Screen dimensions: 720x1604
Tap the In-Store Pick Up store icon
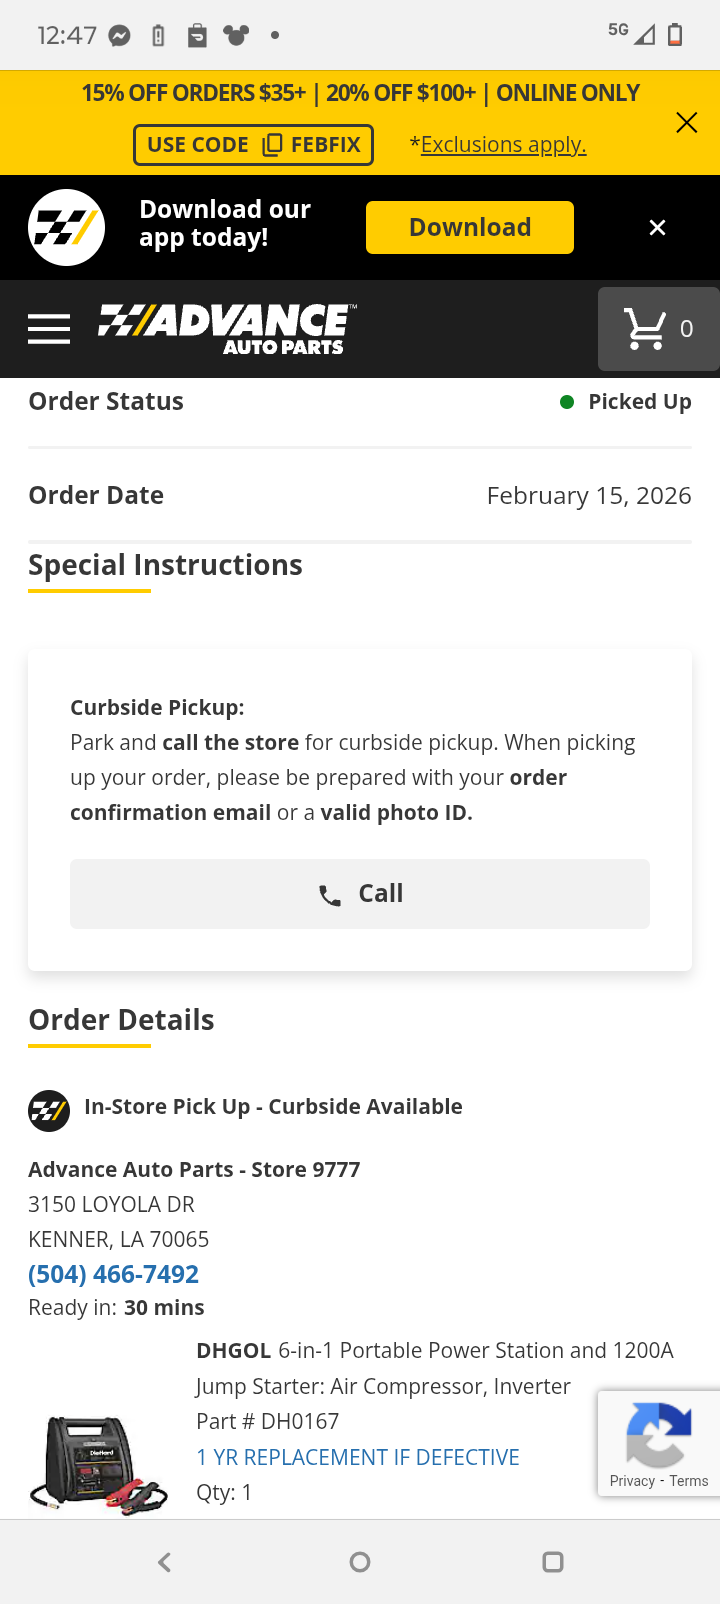49,1110
